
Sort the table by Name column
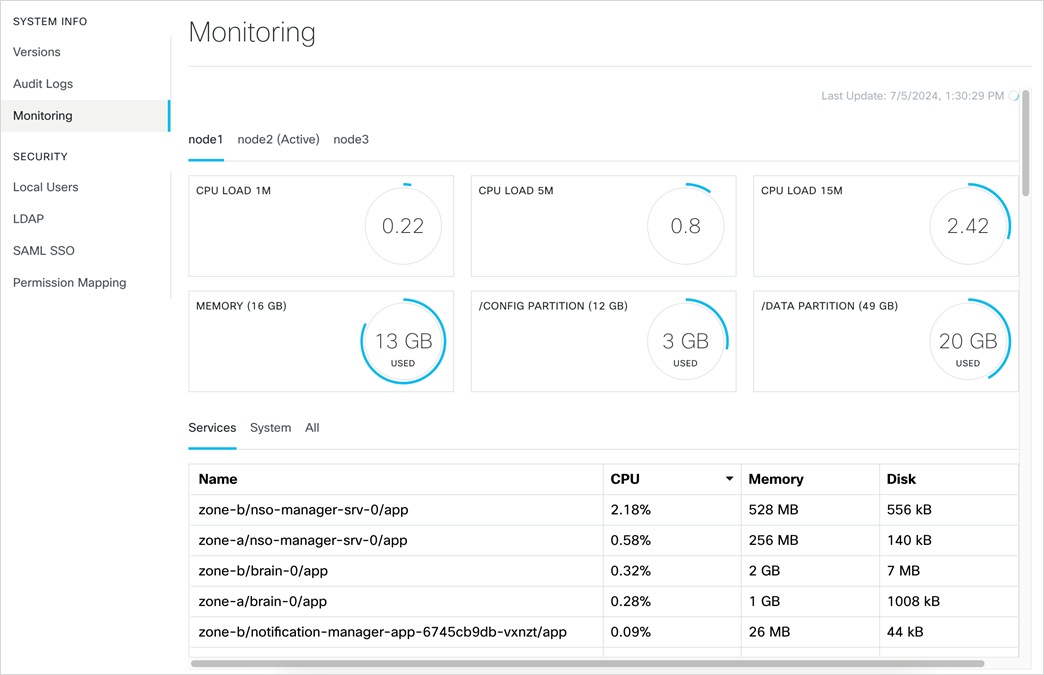[x=217, y=479]
